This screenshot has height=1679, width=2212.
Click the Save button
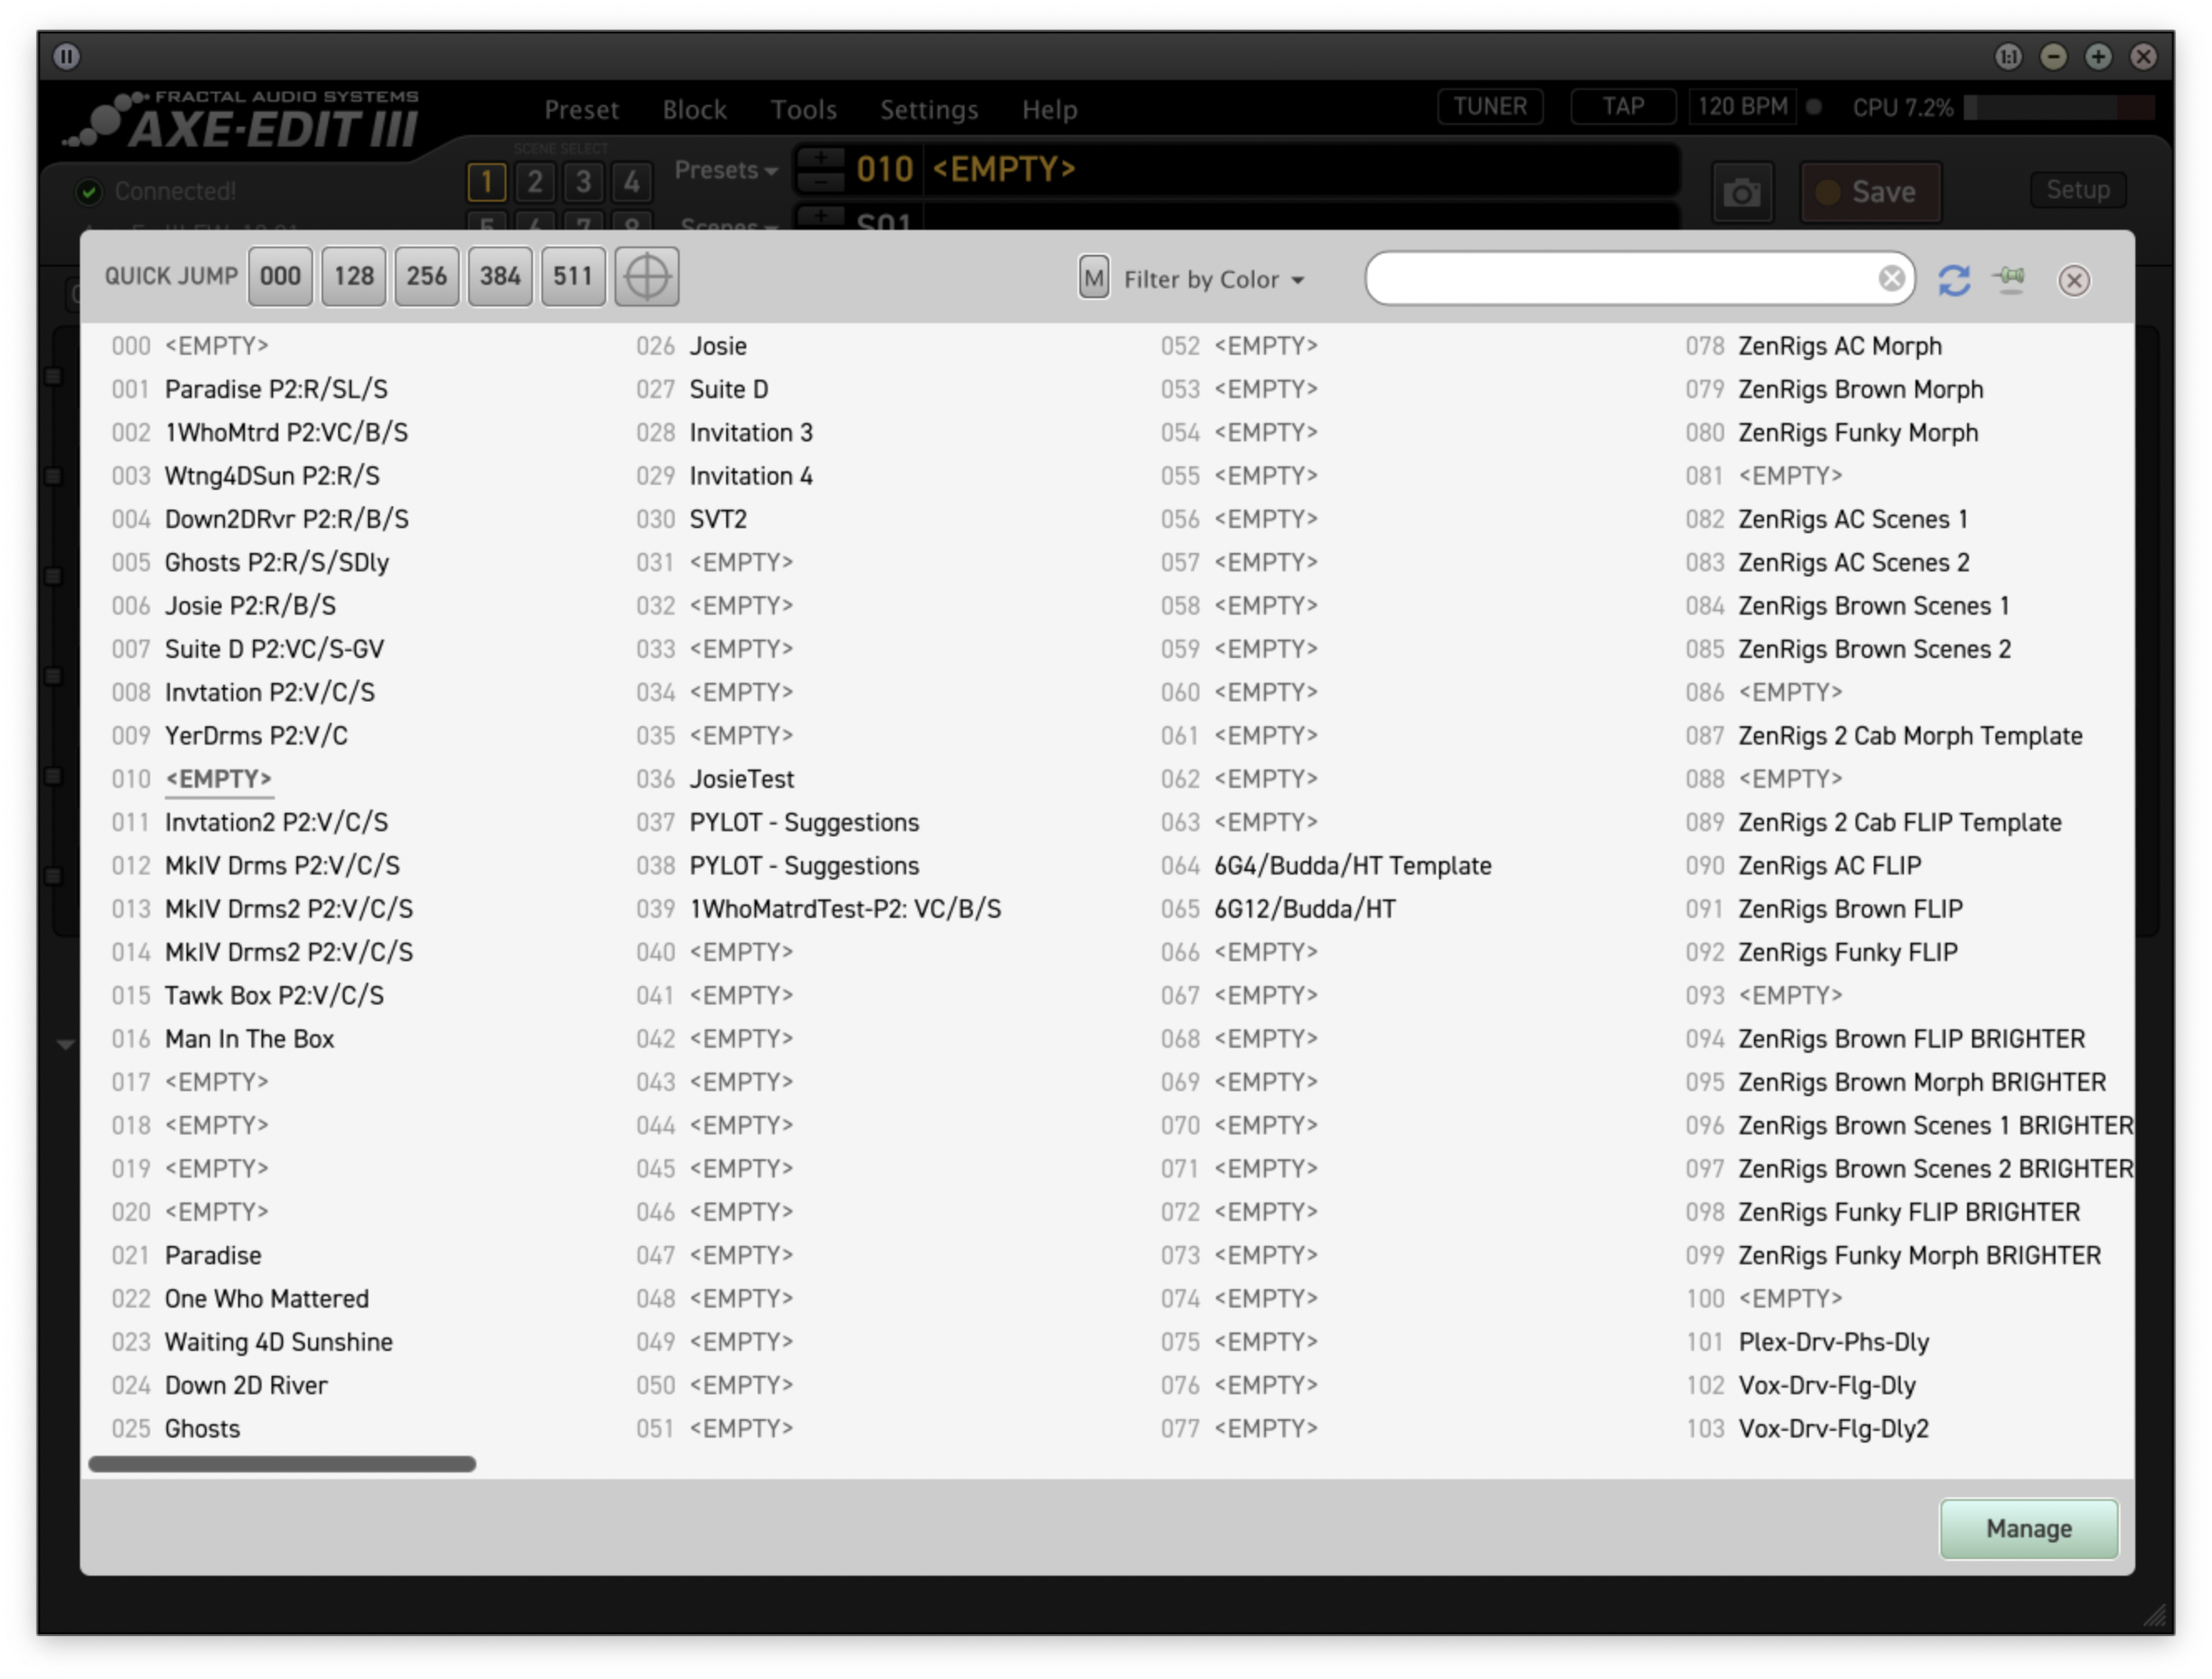point(1870,192)
